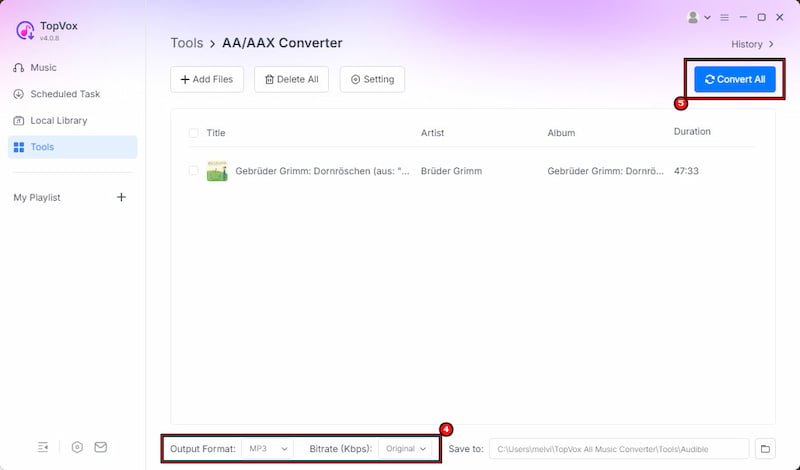Screen dimensions: 800x470
Task: Click the Title column header
Action: point(216,133)
